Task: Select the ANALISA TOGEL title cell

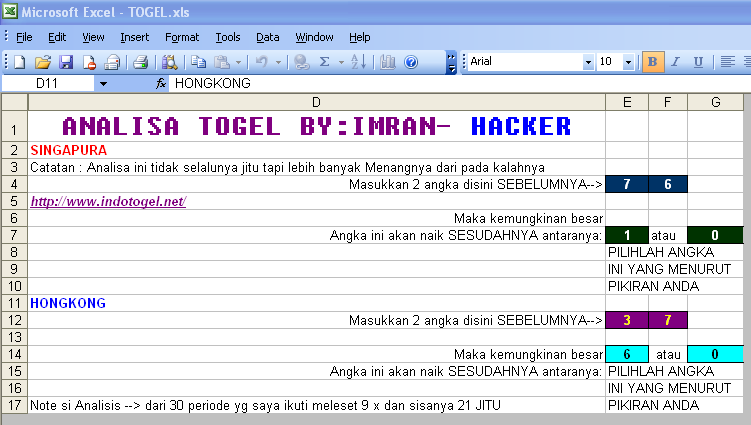Action: tap(317, 126)
